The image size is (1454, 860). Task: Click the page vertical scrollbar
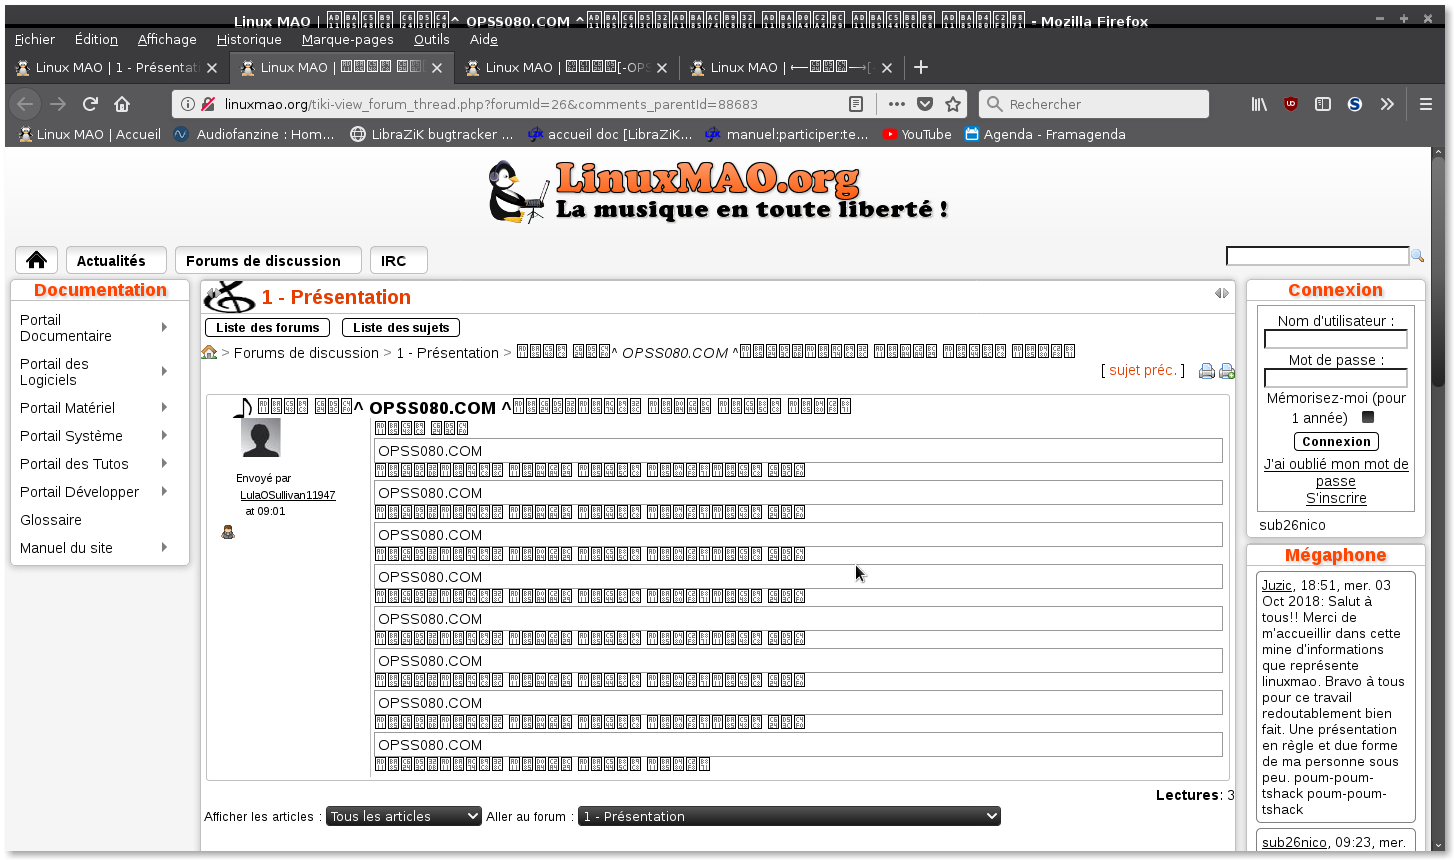pyautogui.click(x=1439, y=500)
